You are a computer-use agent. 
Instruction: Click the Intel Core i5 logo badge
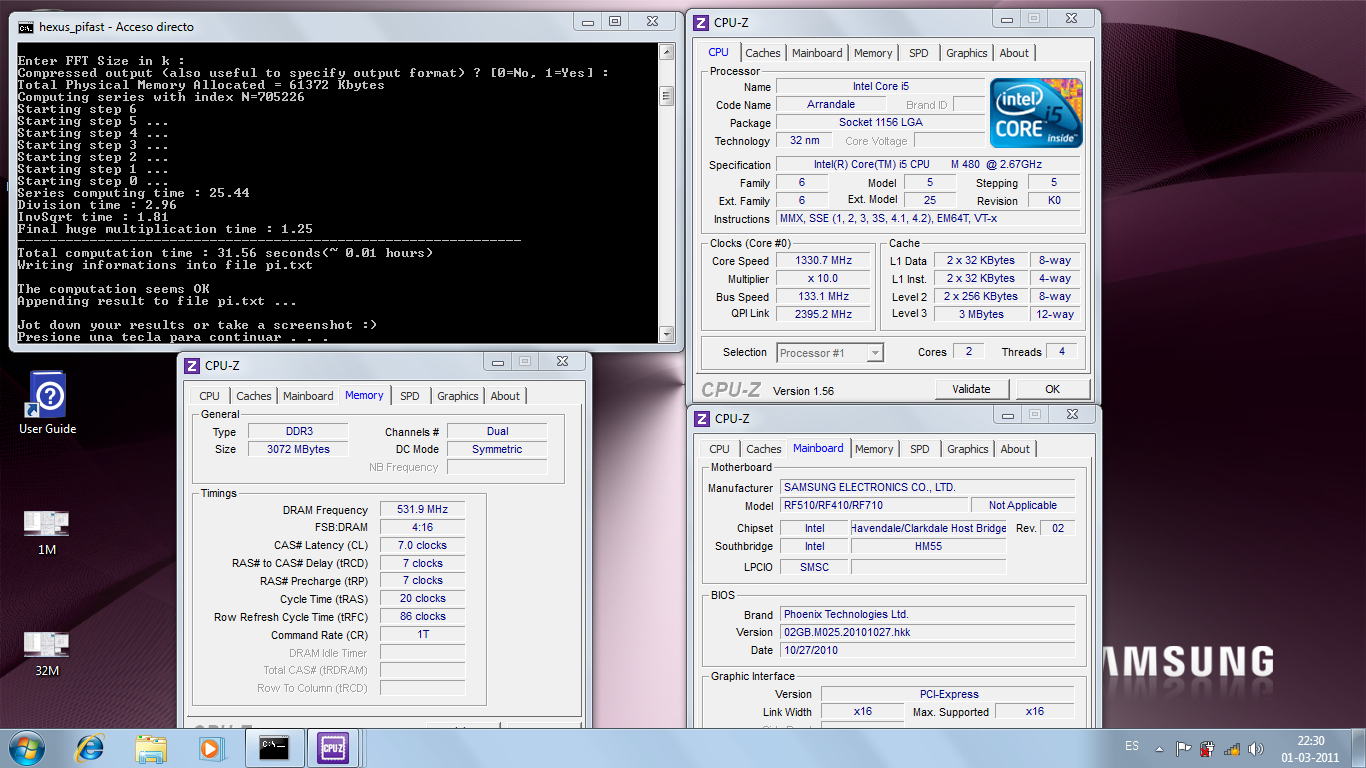coord(1036,113)
